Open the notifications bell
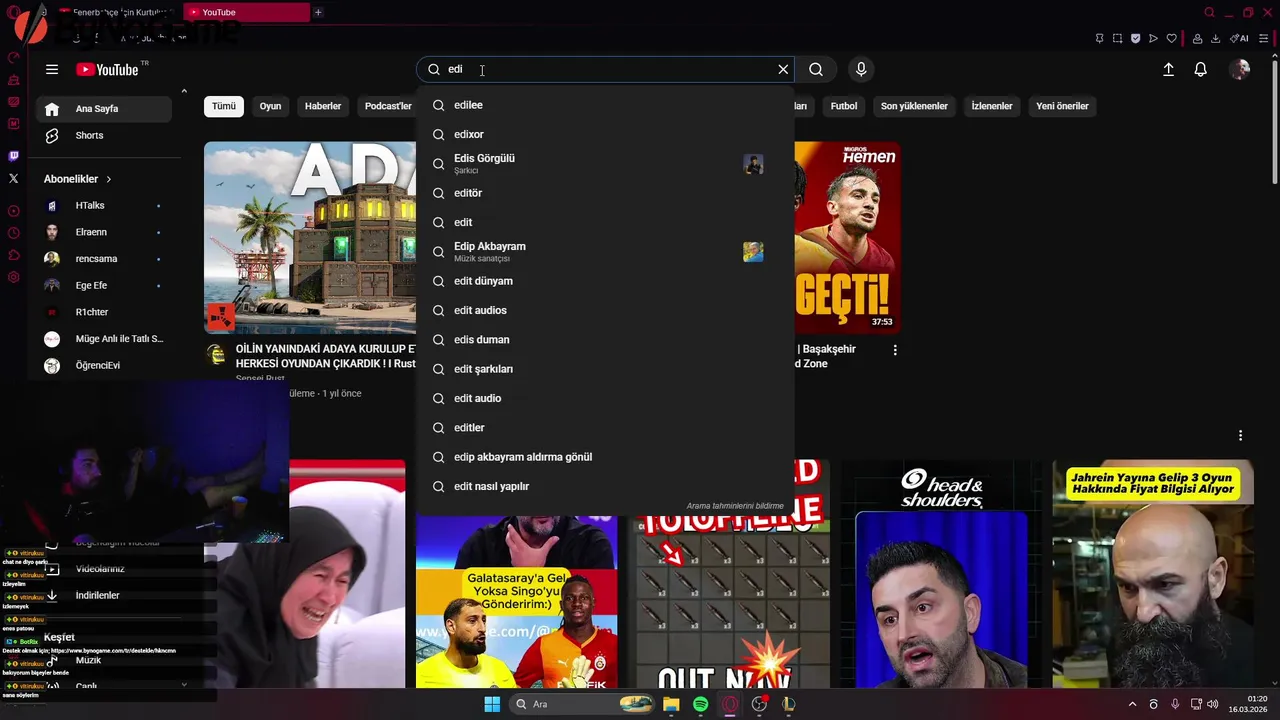1280x720 pixels. pyautogui.click(x=1200, y=69)
